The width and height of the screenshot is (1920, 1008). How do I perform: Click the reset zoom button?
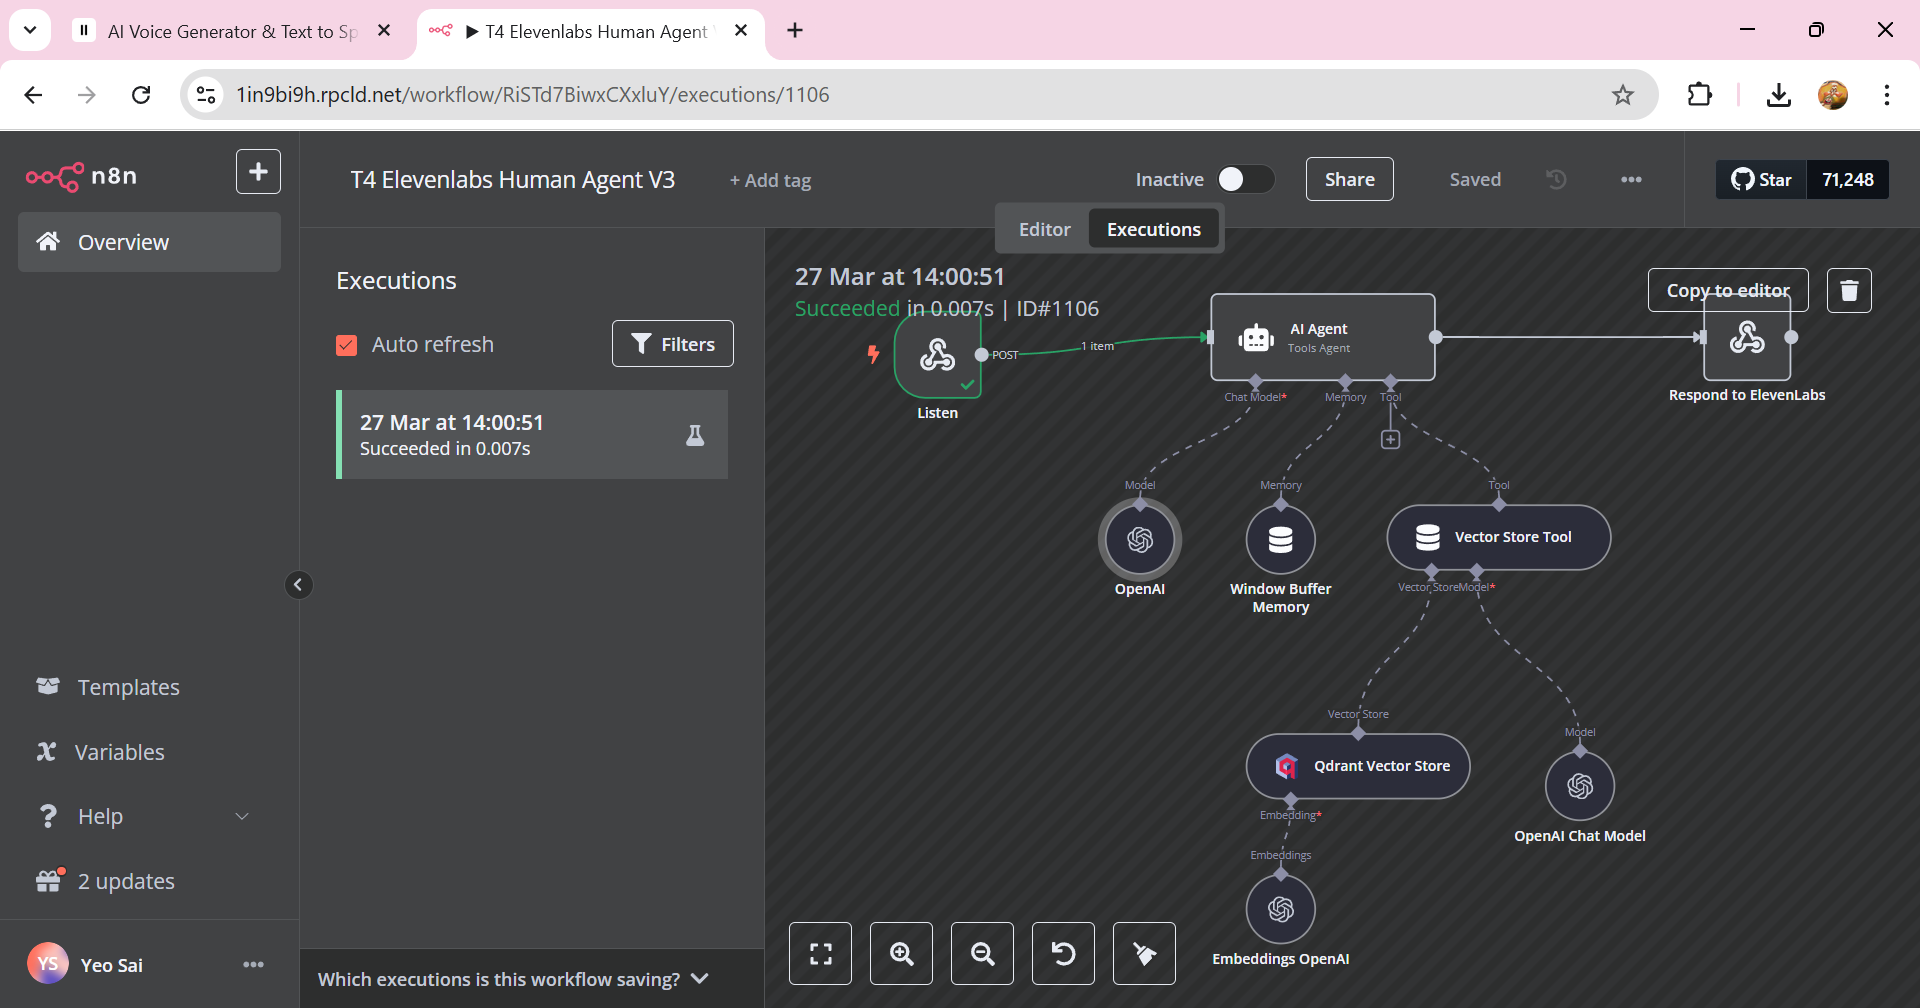click(x=1063, y=953)
